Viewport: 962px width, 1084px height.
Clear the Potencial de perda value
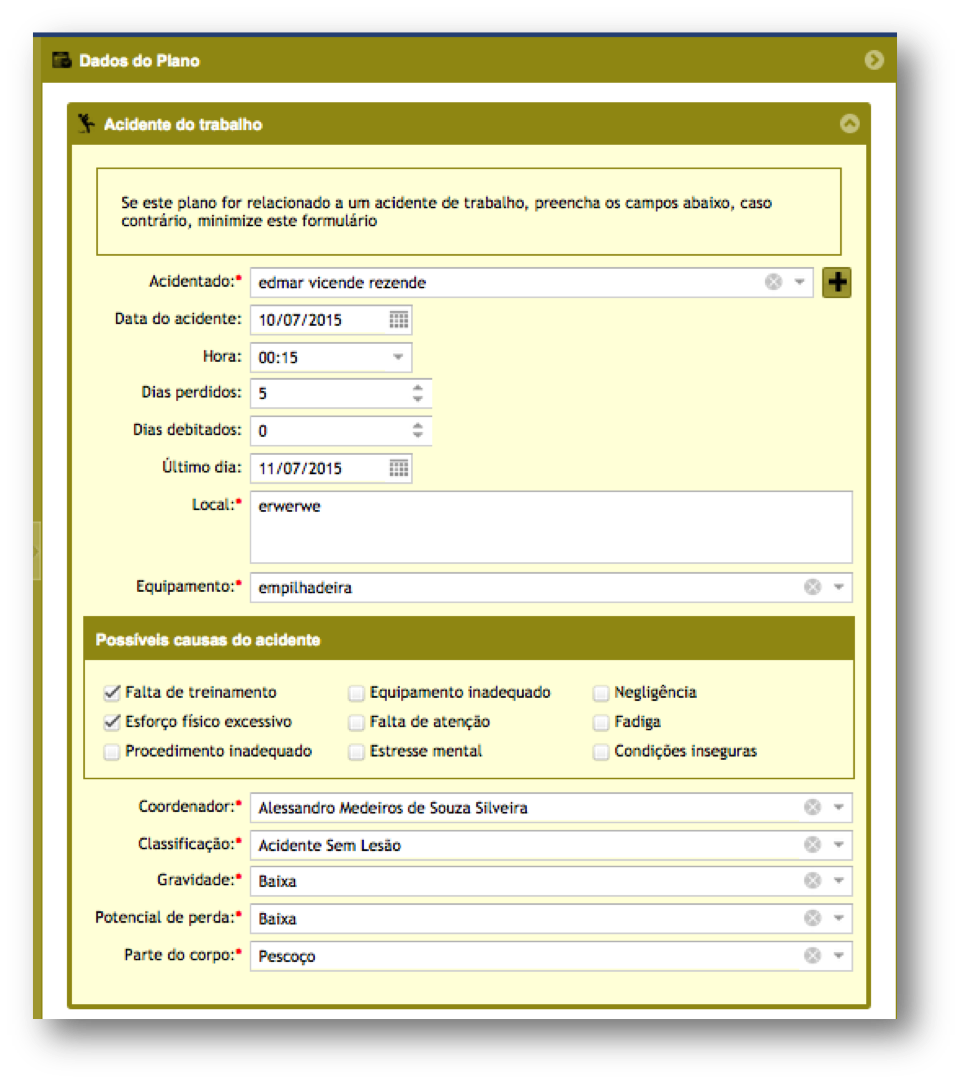(x=813, y=918)
